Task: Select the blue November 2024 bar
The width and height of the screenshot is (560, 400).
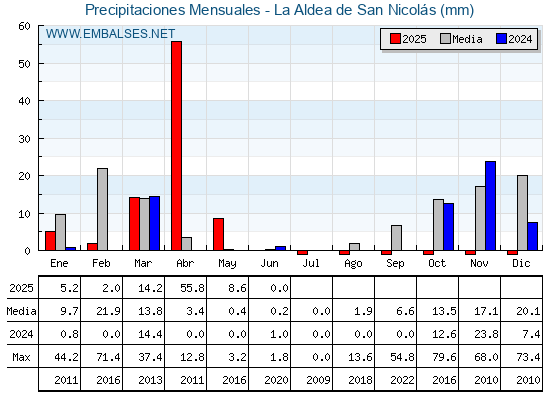Action: [490, 206]
